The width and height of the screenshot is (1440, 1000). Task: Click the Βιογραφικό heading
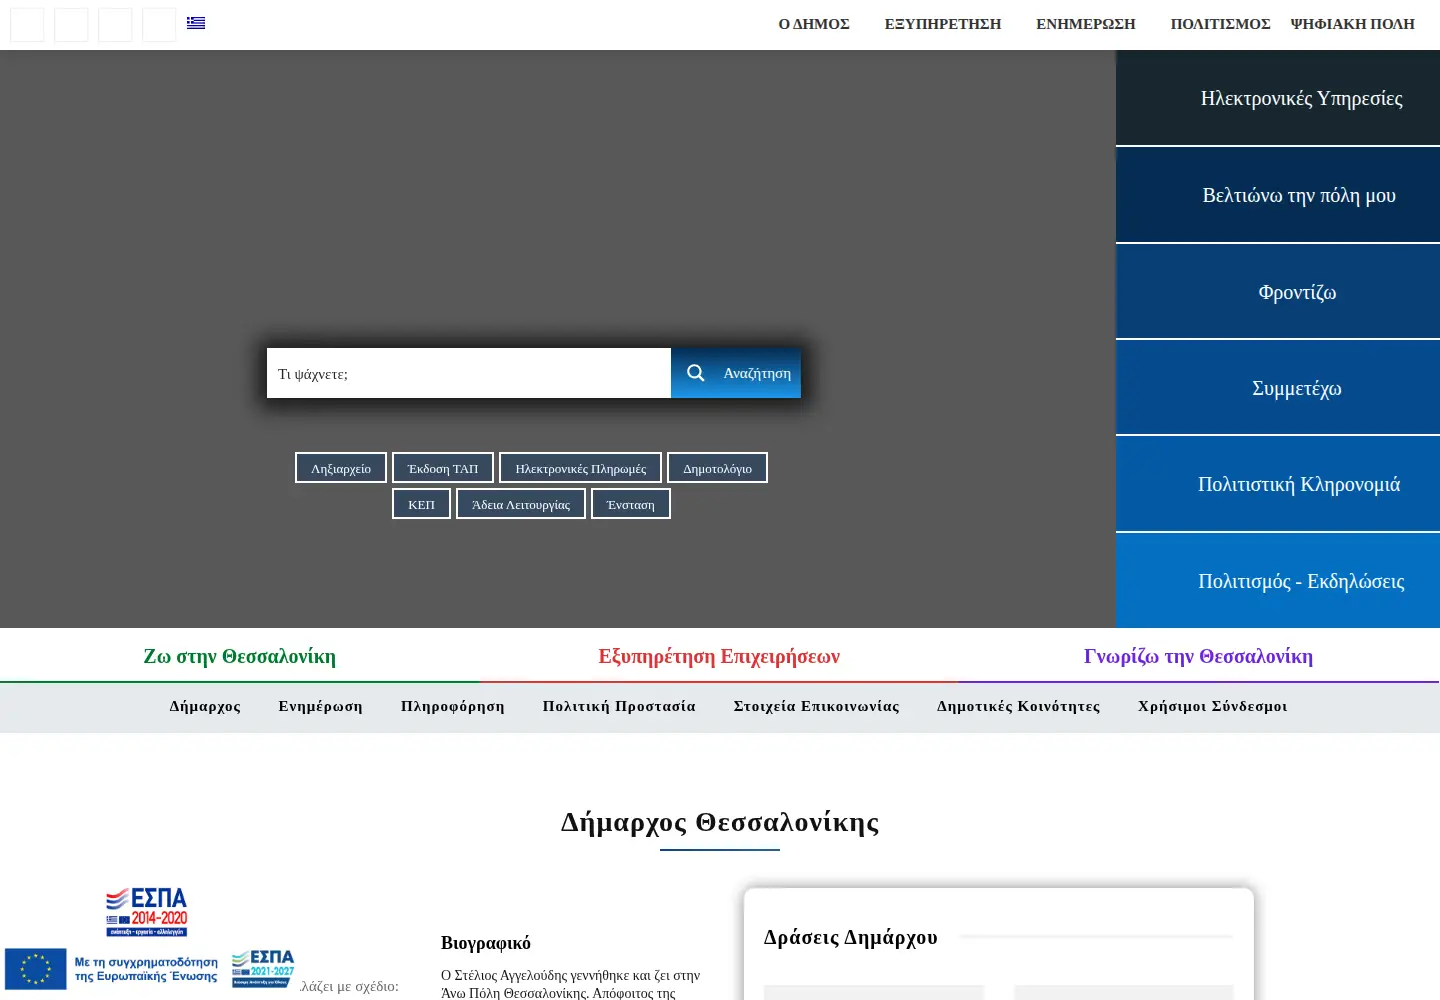tap(486, 943)
